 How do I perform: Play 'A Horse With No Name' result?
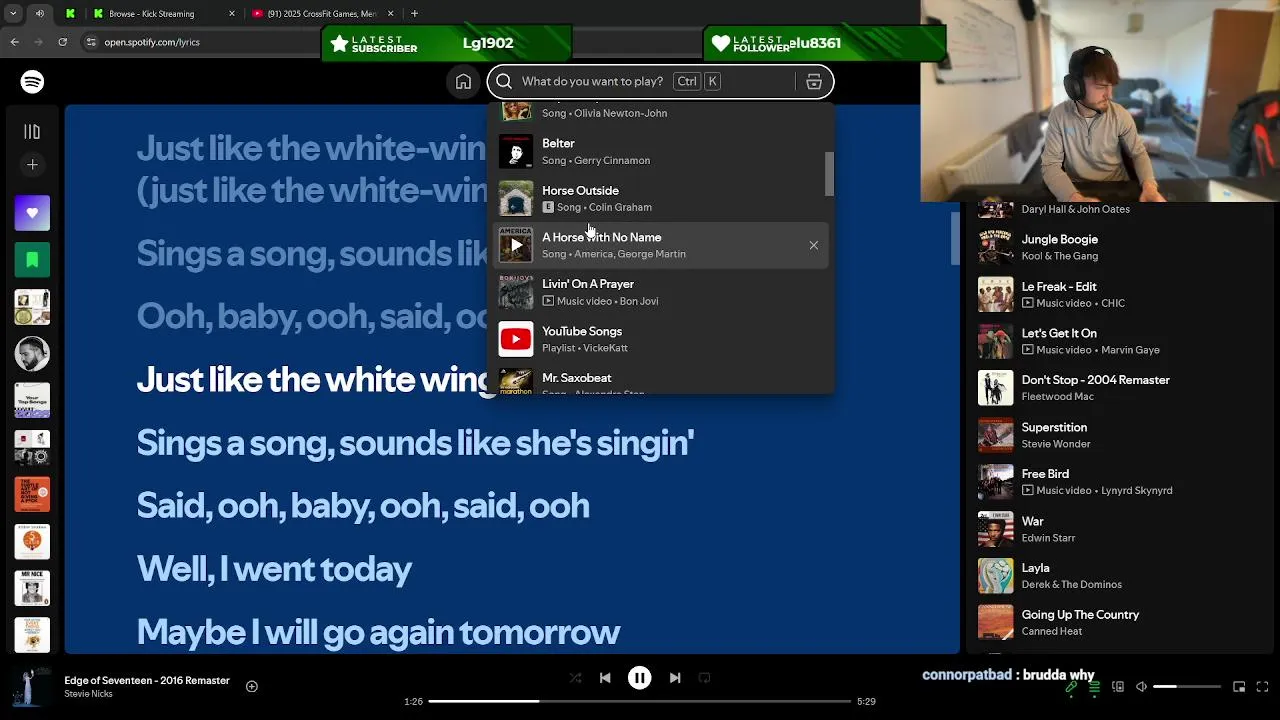pyautogui.click(x=516, y=245)
